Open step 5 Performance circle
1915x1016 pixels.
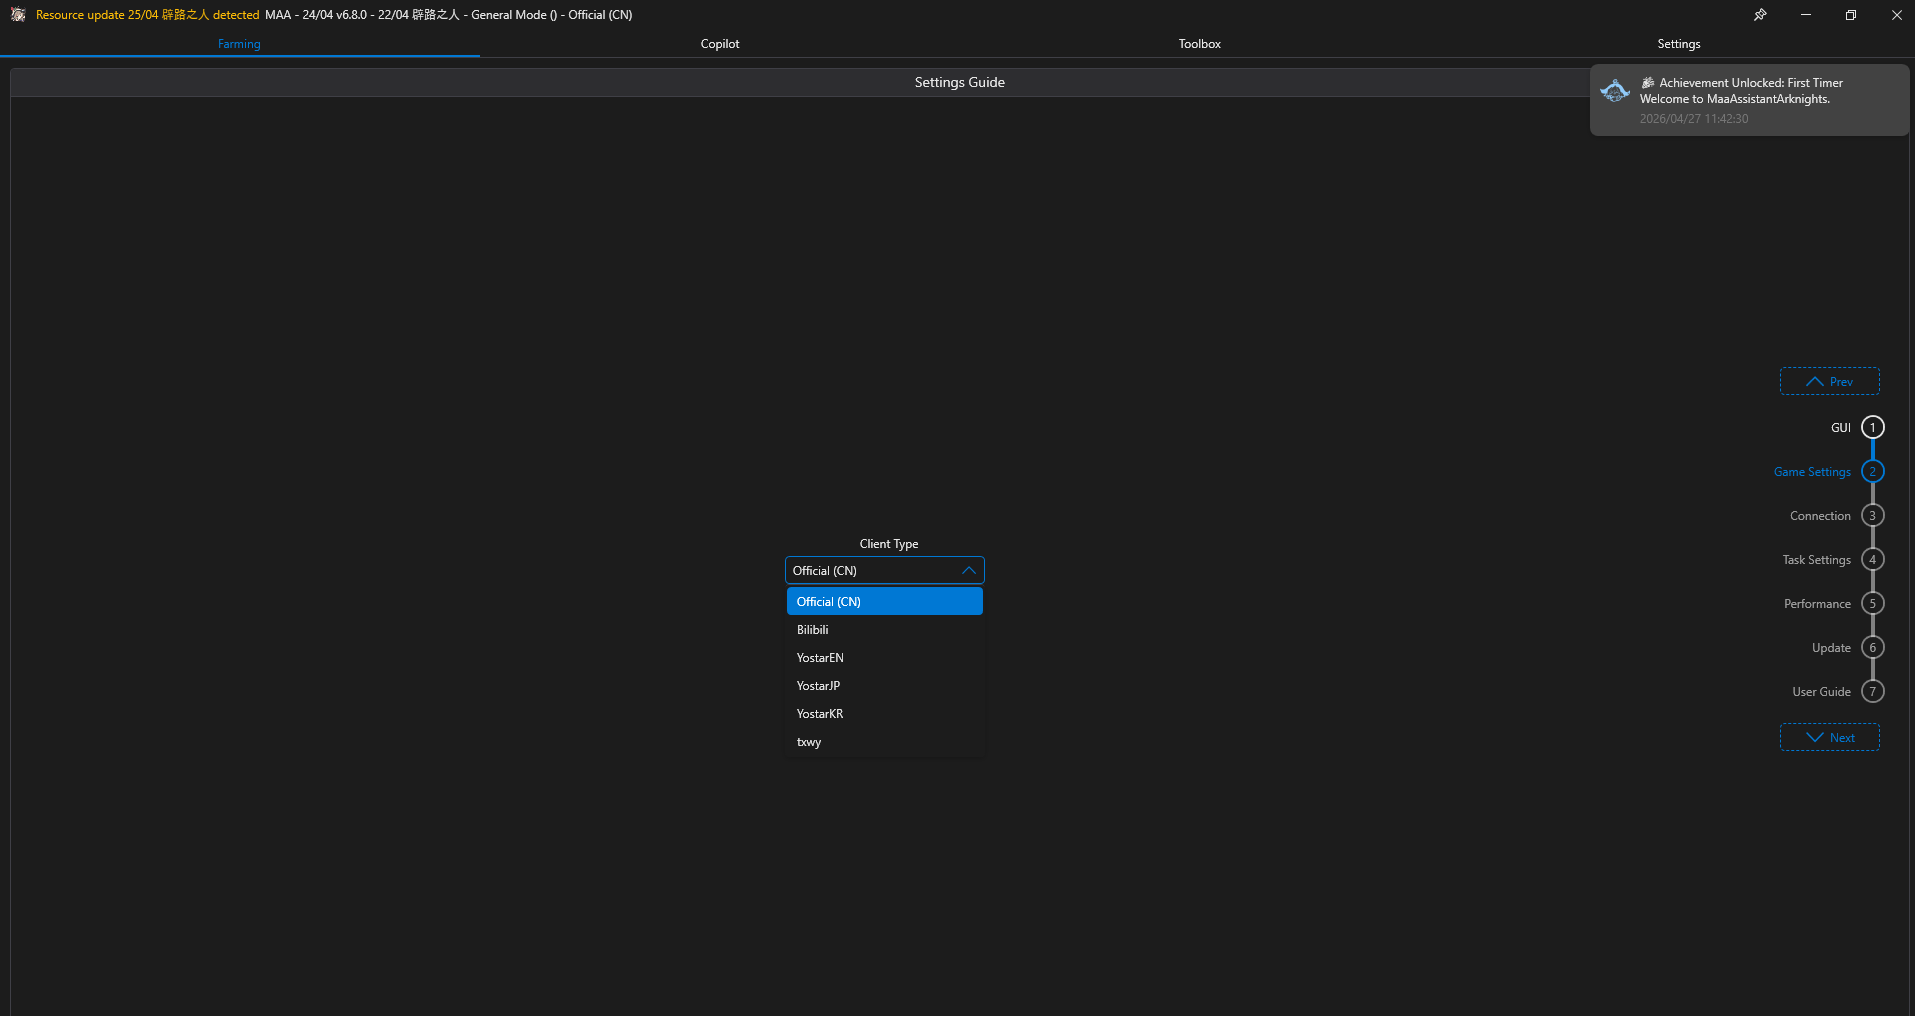(x=1873, y=603)
